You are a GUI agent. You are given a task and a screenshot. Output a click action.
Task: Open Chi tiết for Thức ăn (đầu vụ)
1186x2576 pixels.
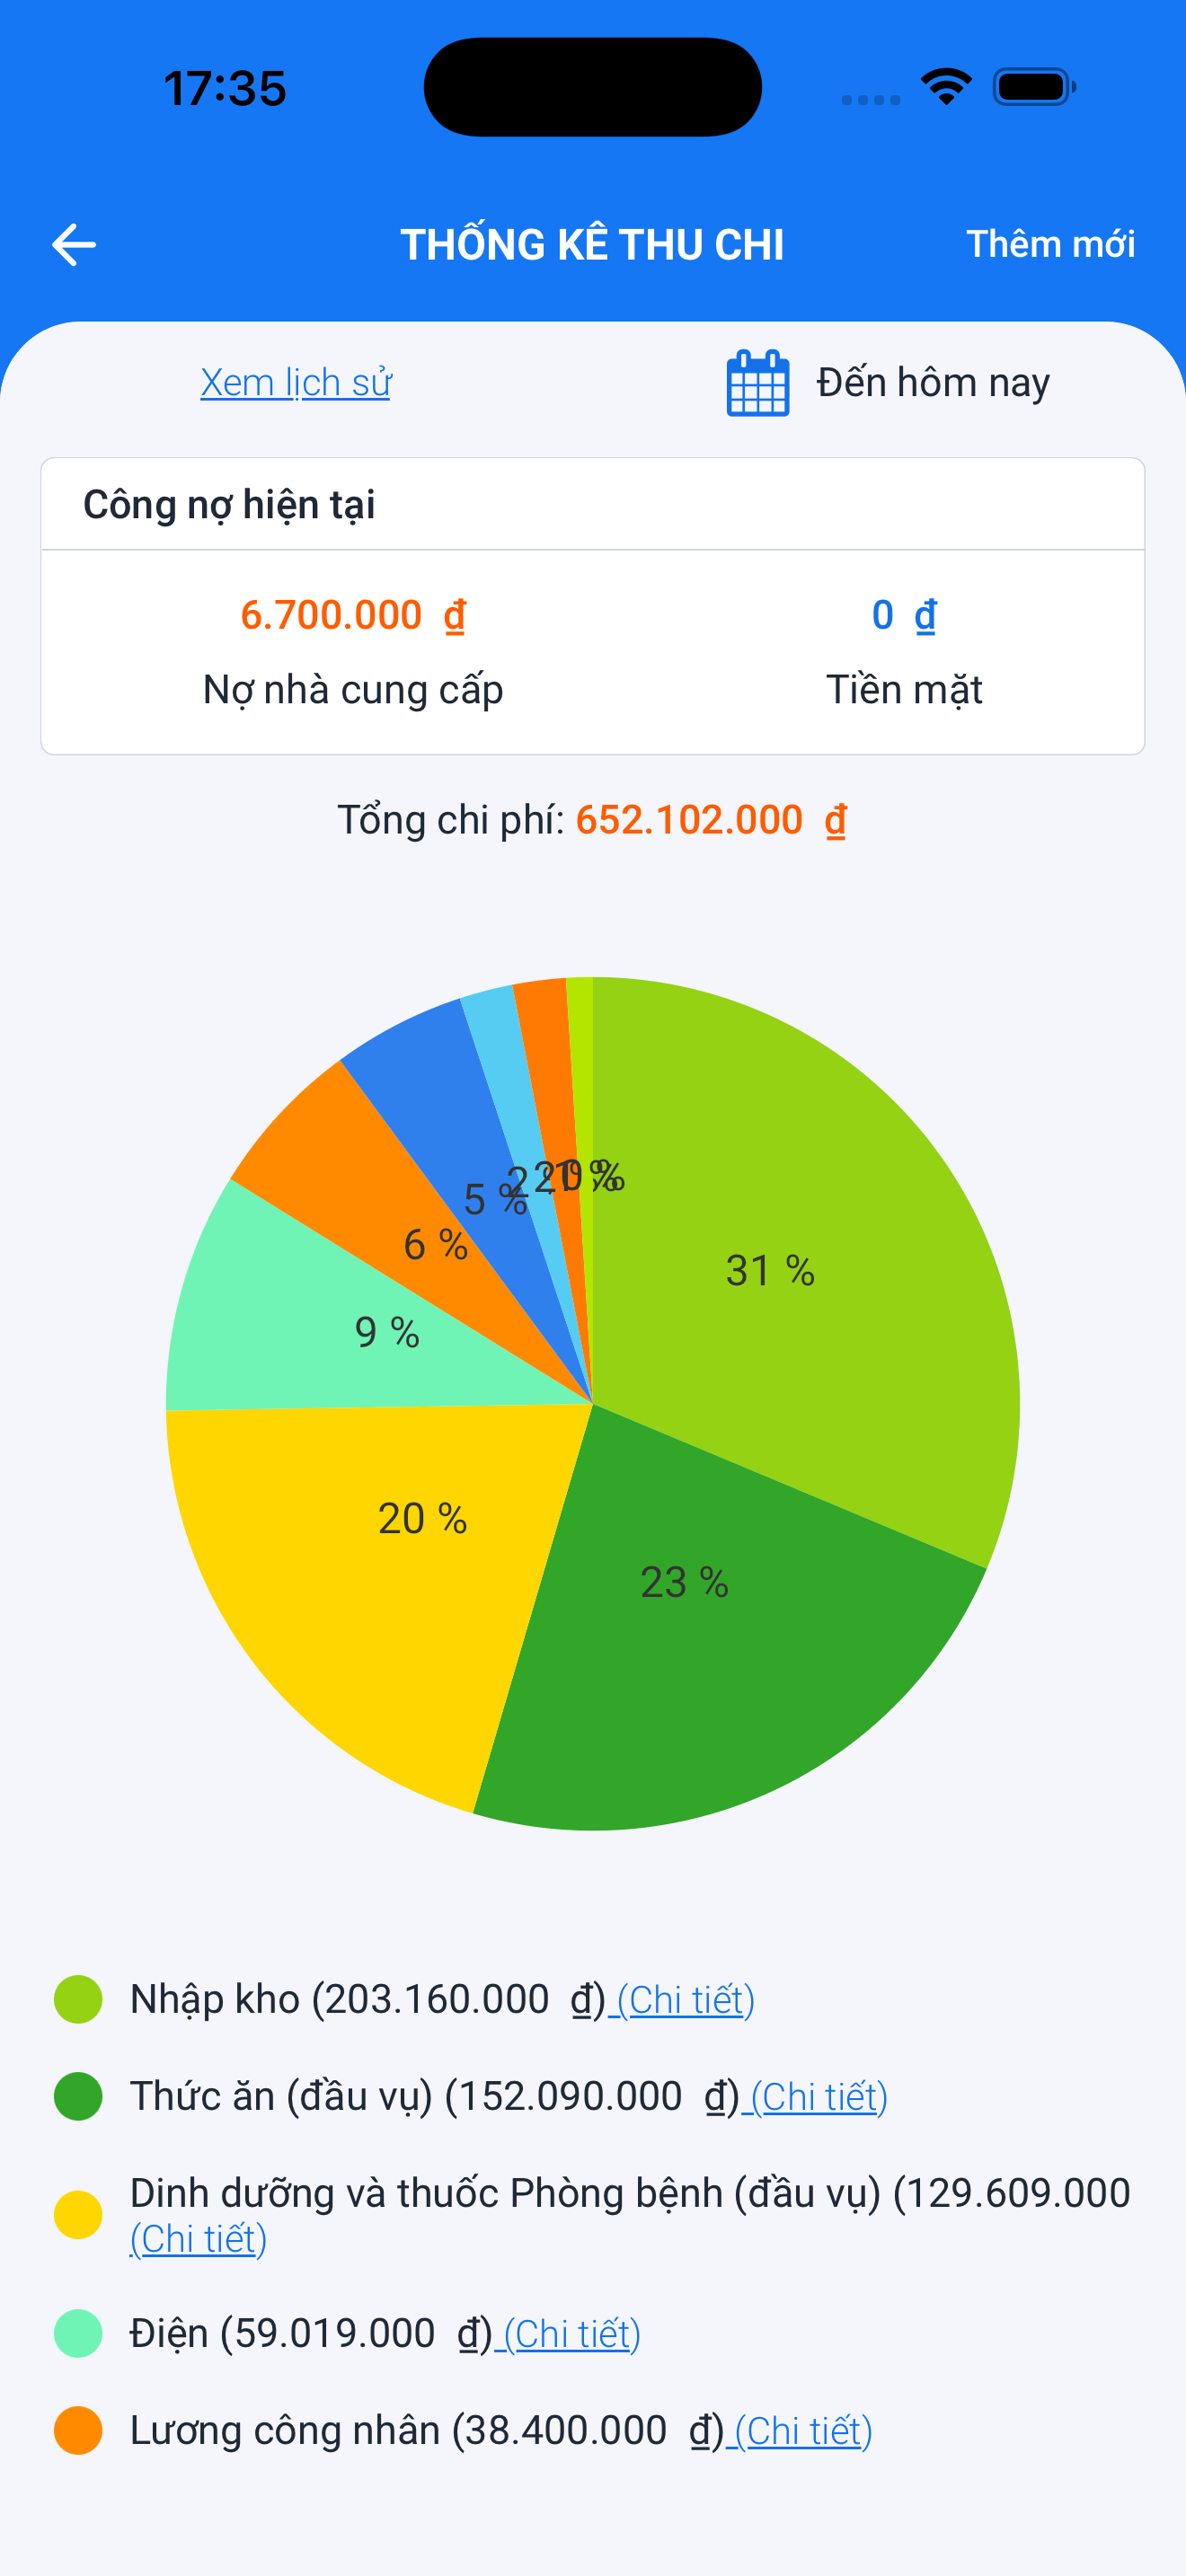(819, 2096)
